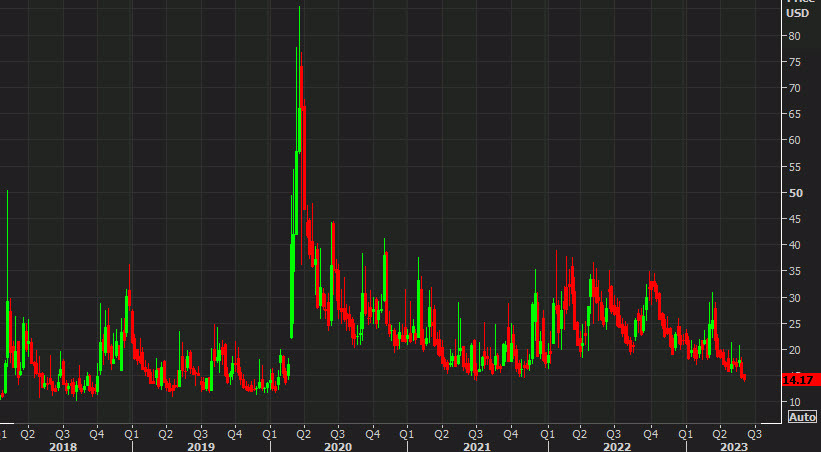Image resolution: width=821 pixels, height=452 pixels.
Task: Click the Q3 label above 2020
Action: pos(338,434)
